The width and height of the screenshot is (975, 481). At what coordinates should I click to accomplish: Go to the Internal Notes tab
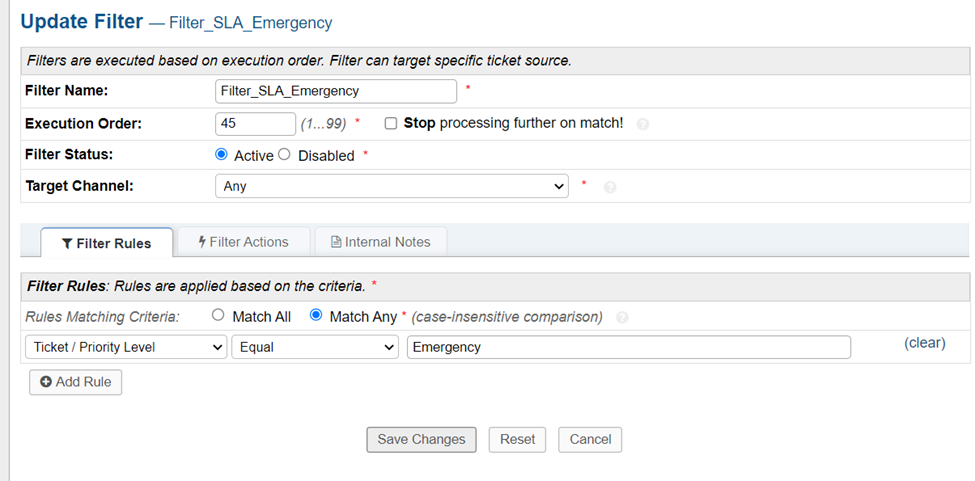pyautogui.click(x=380, y=242)
